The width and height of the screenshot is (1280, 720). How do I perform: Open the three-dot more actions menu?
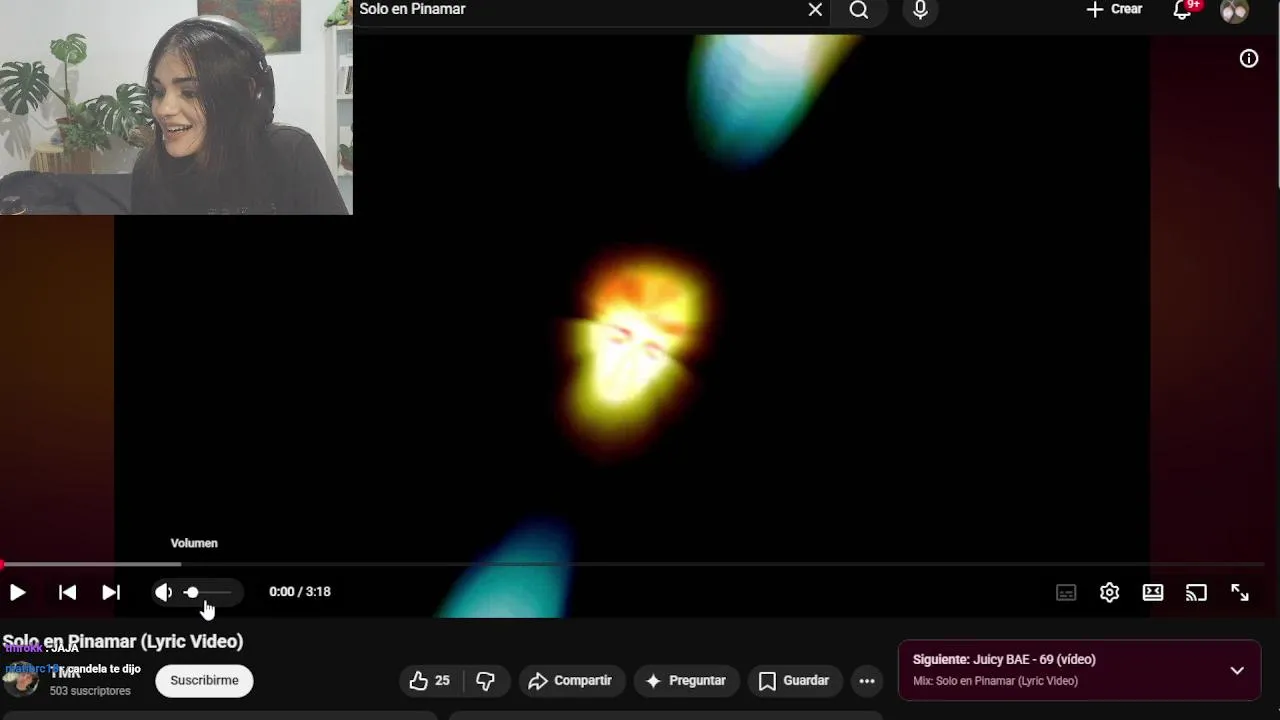(x=867, y=681)
